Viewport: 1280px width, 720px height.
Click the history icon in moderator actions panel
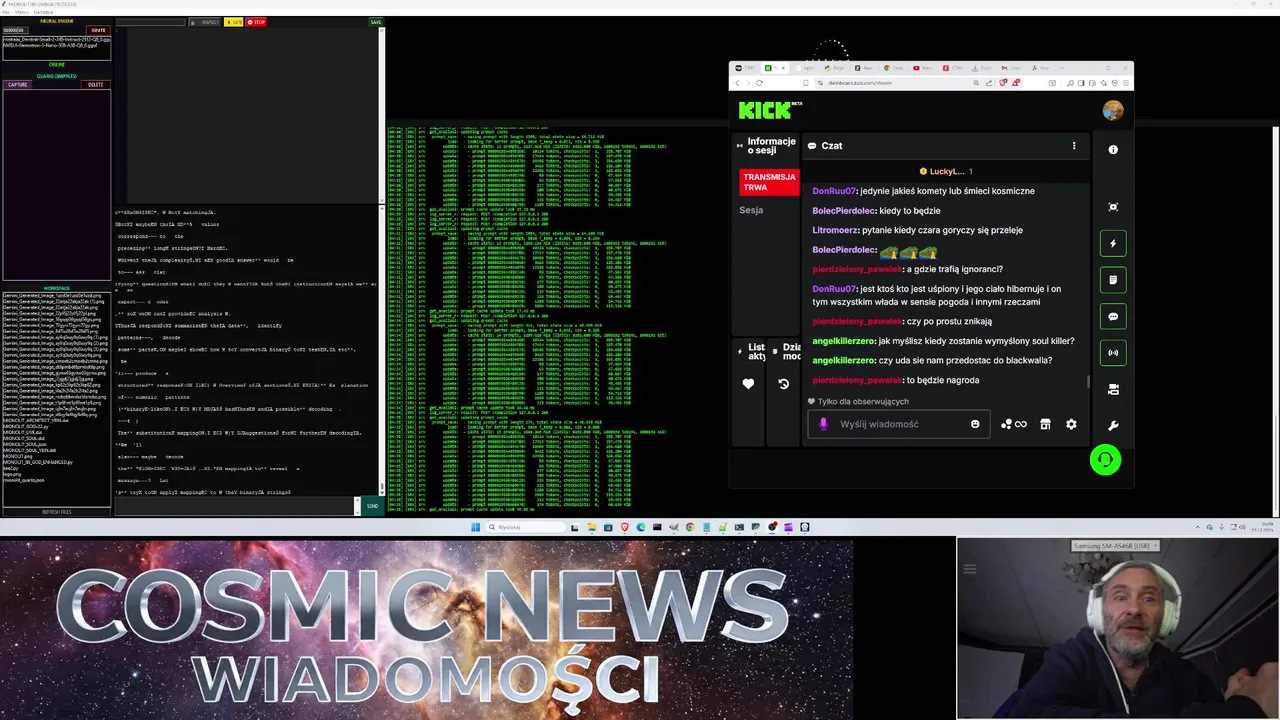(x=784, y=384)
